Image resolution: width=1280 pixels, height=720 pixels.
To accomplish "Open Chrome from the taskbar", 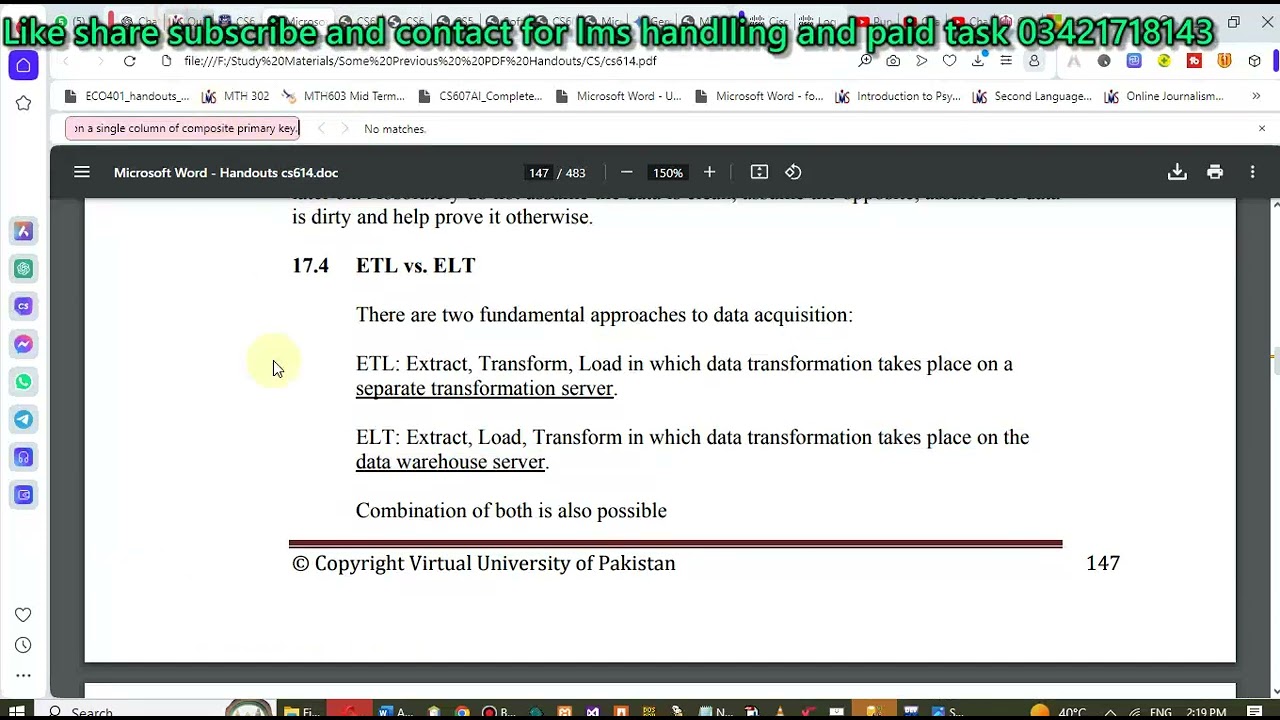I will point(462,712).
